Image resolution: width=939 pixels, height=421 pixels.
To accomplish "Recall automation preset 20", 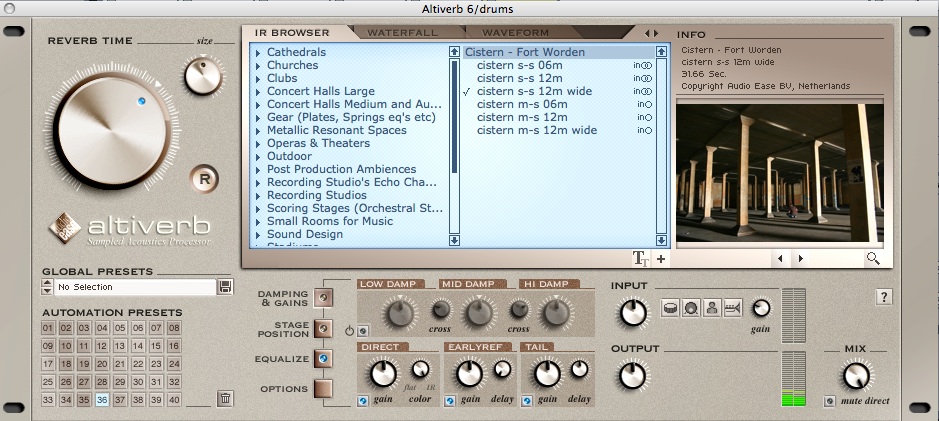I will [x=102, y=364].
